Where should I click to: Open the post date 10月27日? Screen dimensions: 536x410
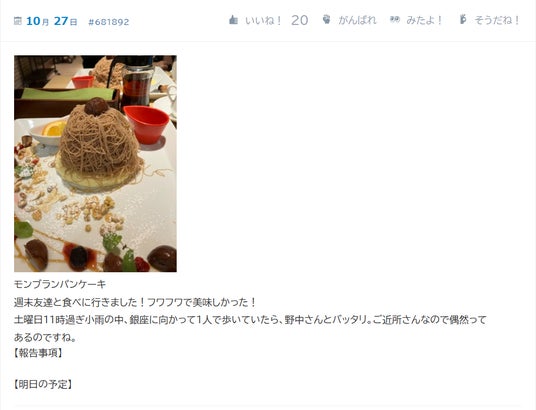point(52,21)
